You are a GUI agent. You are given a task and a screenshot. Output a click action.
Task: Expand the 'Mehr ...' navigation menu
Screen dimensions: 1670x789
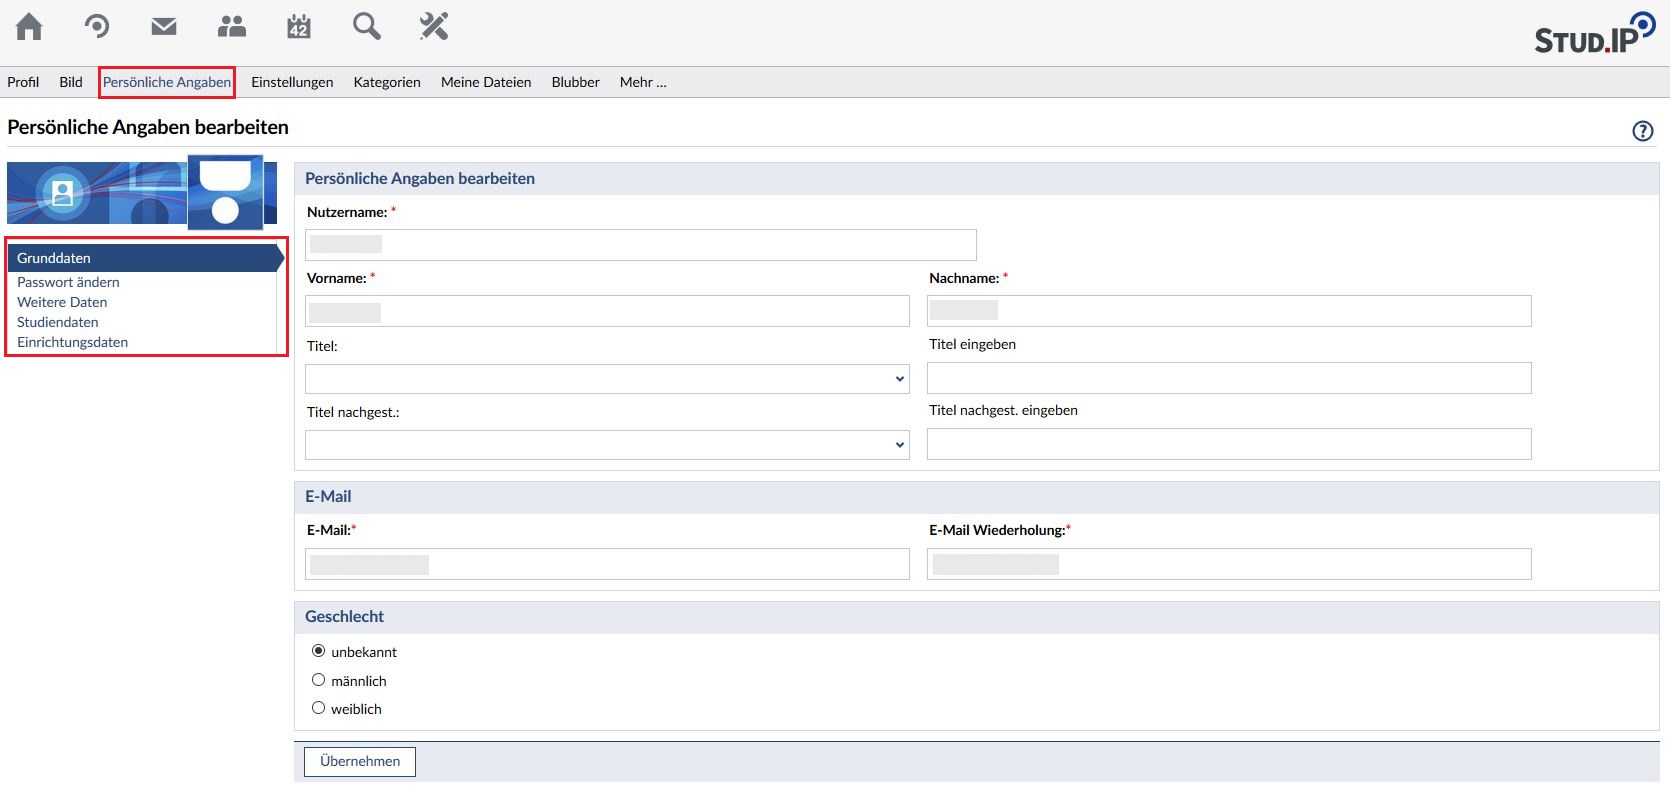[x=642, y=82]
